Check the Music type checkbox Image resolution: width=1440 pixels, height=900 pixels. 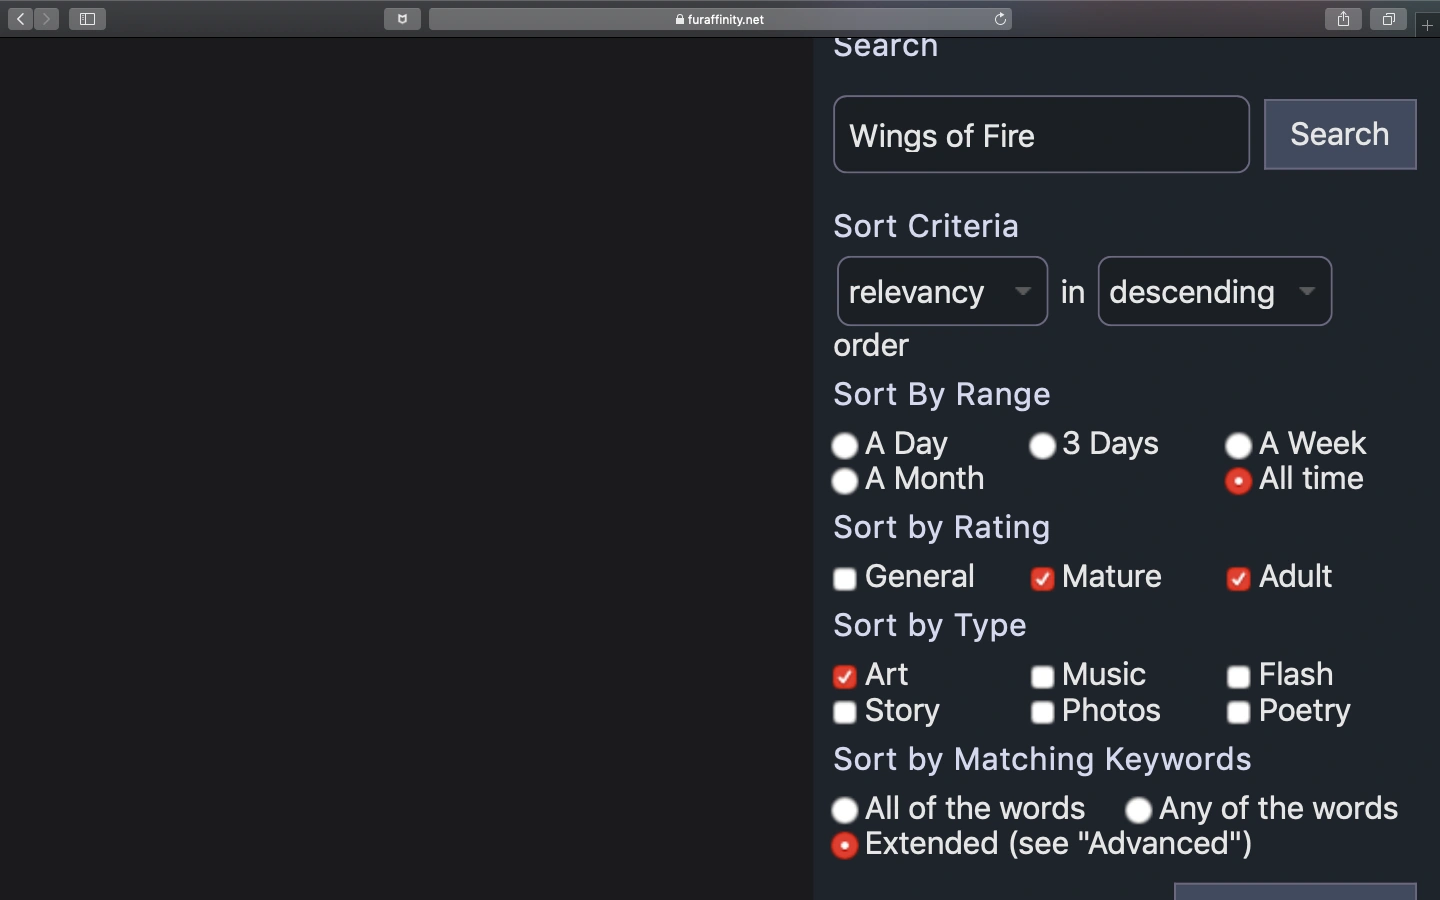click(x=1042, y=677)
